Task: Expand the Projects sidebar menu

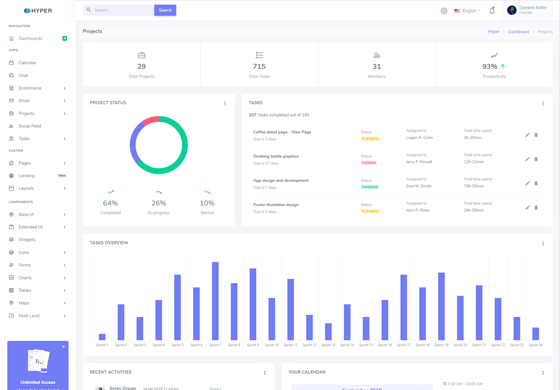Action: 38,114
